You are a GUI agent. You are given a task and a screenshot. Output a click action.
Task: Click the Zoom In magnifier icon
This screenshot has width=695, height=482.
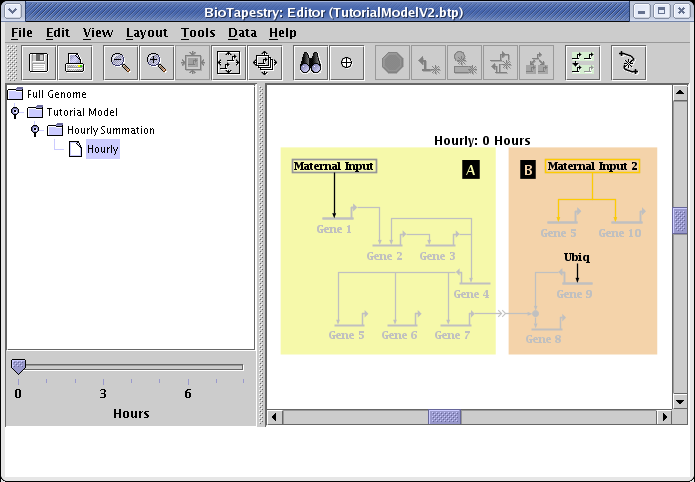click(x=155, y=62)
